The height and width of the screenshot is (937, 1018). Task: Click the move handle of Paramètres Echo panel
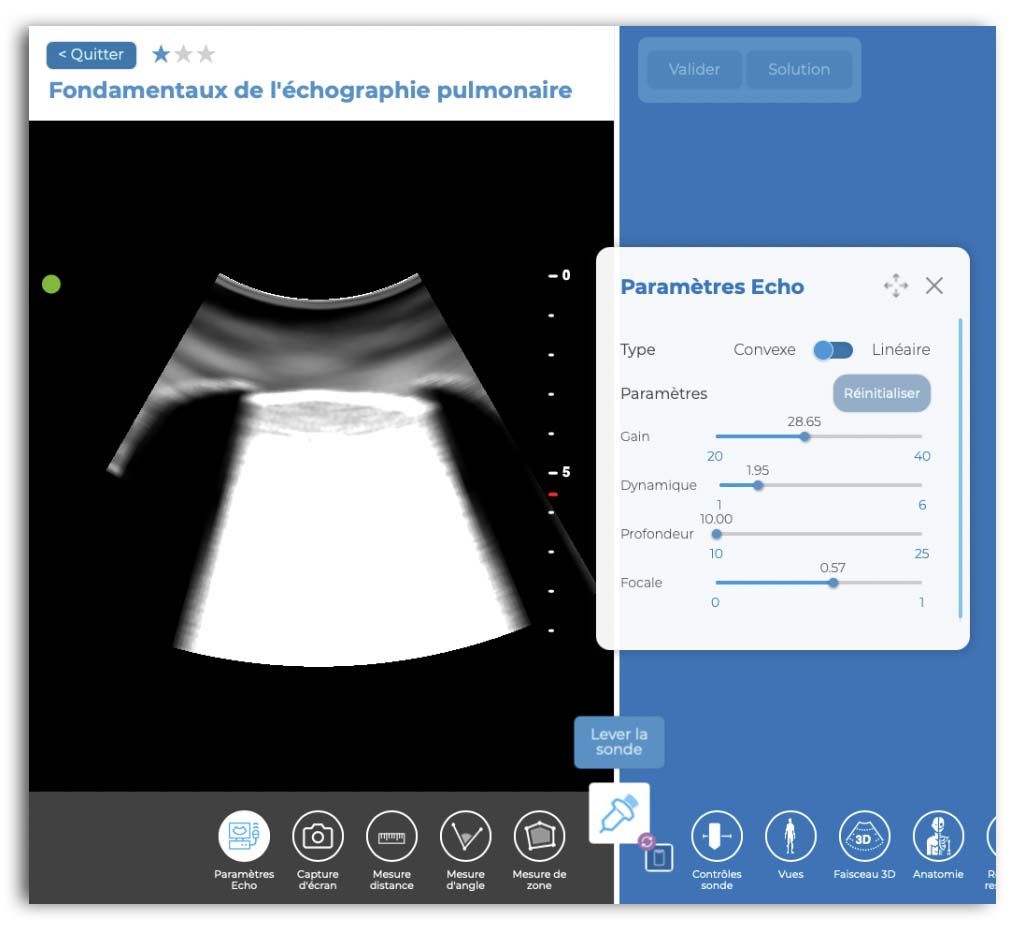(x=895, y=286)
